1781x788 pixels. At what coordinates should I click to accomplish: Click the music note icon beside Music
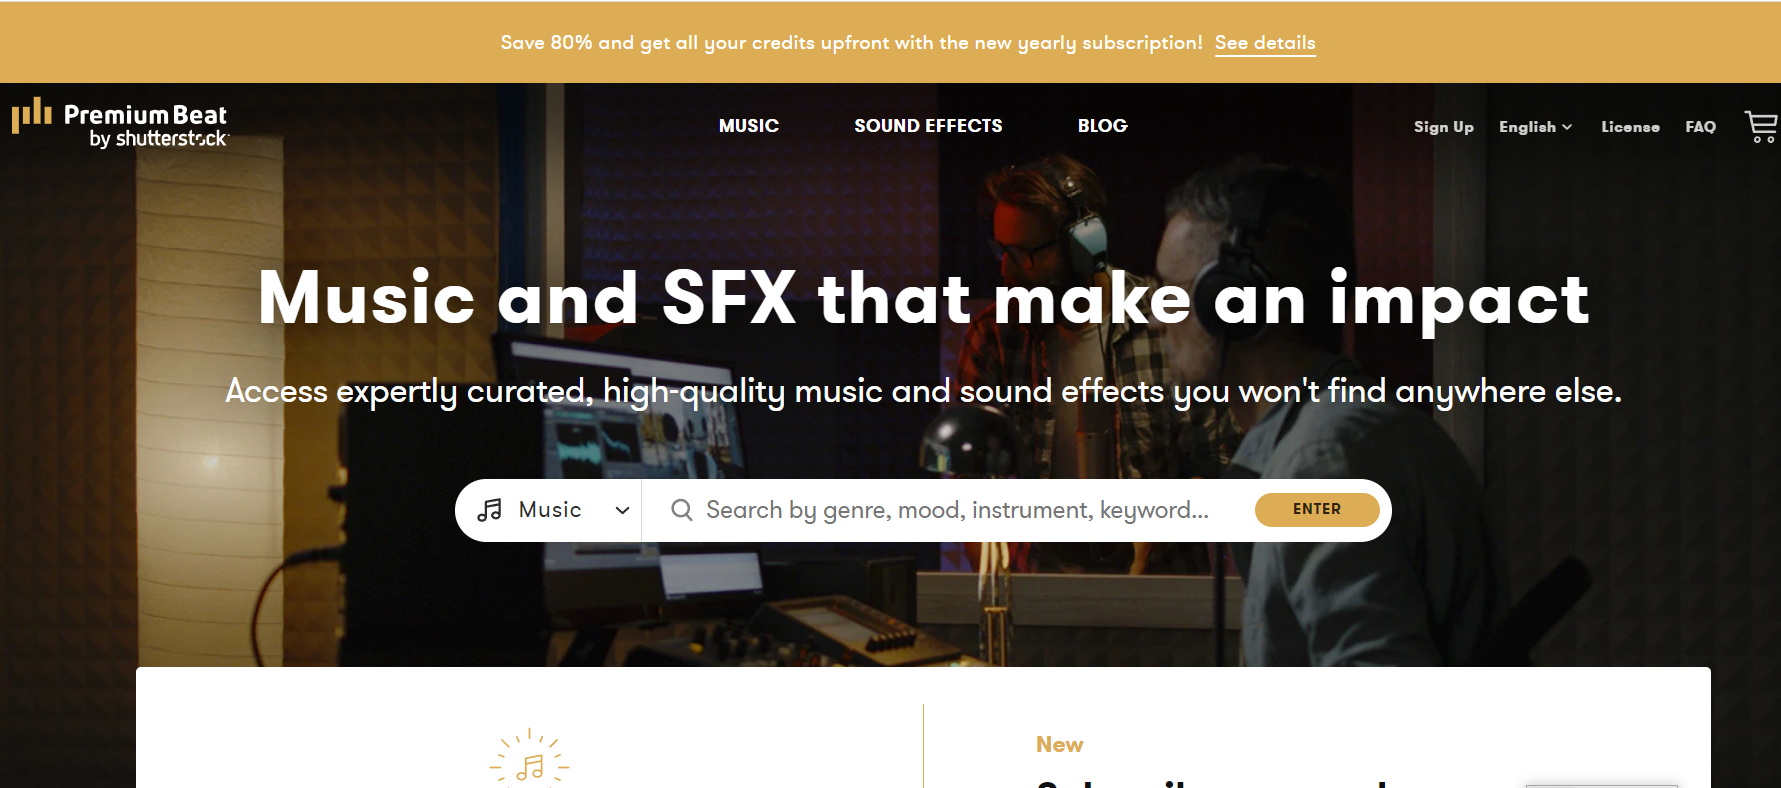(x=490, y=510)
